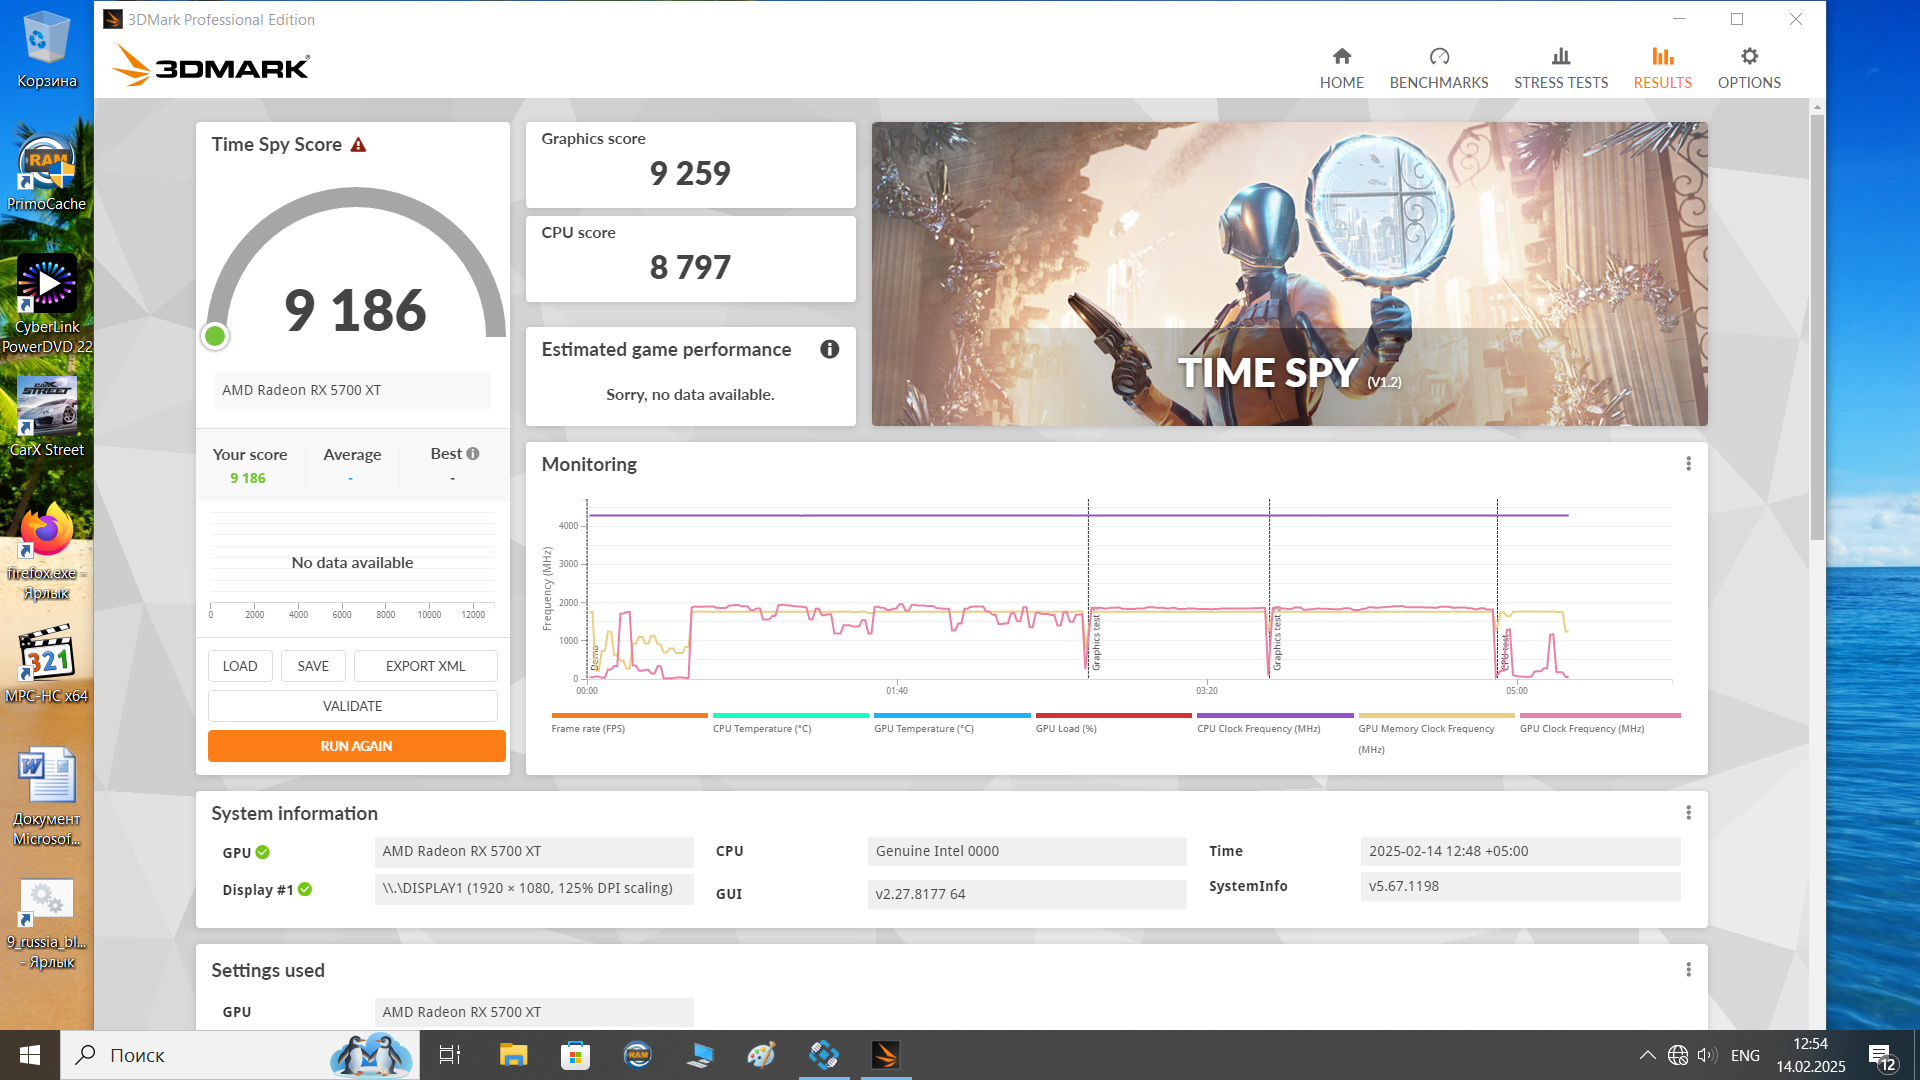The image size is (1920, 1080).
Task: Click the Best score info icon
Action: [473, 454]
